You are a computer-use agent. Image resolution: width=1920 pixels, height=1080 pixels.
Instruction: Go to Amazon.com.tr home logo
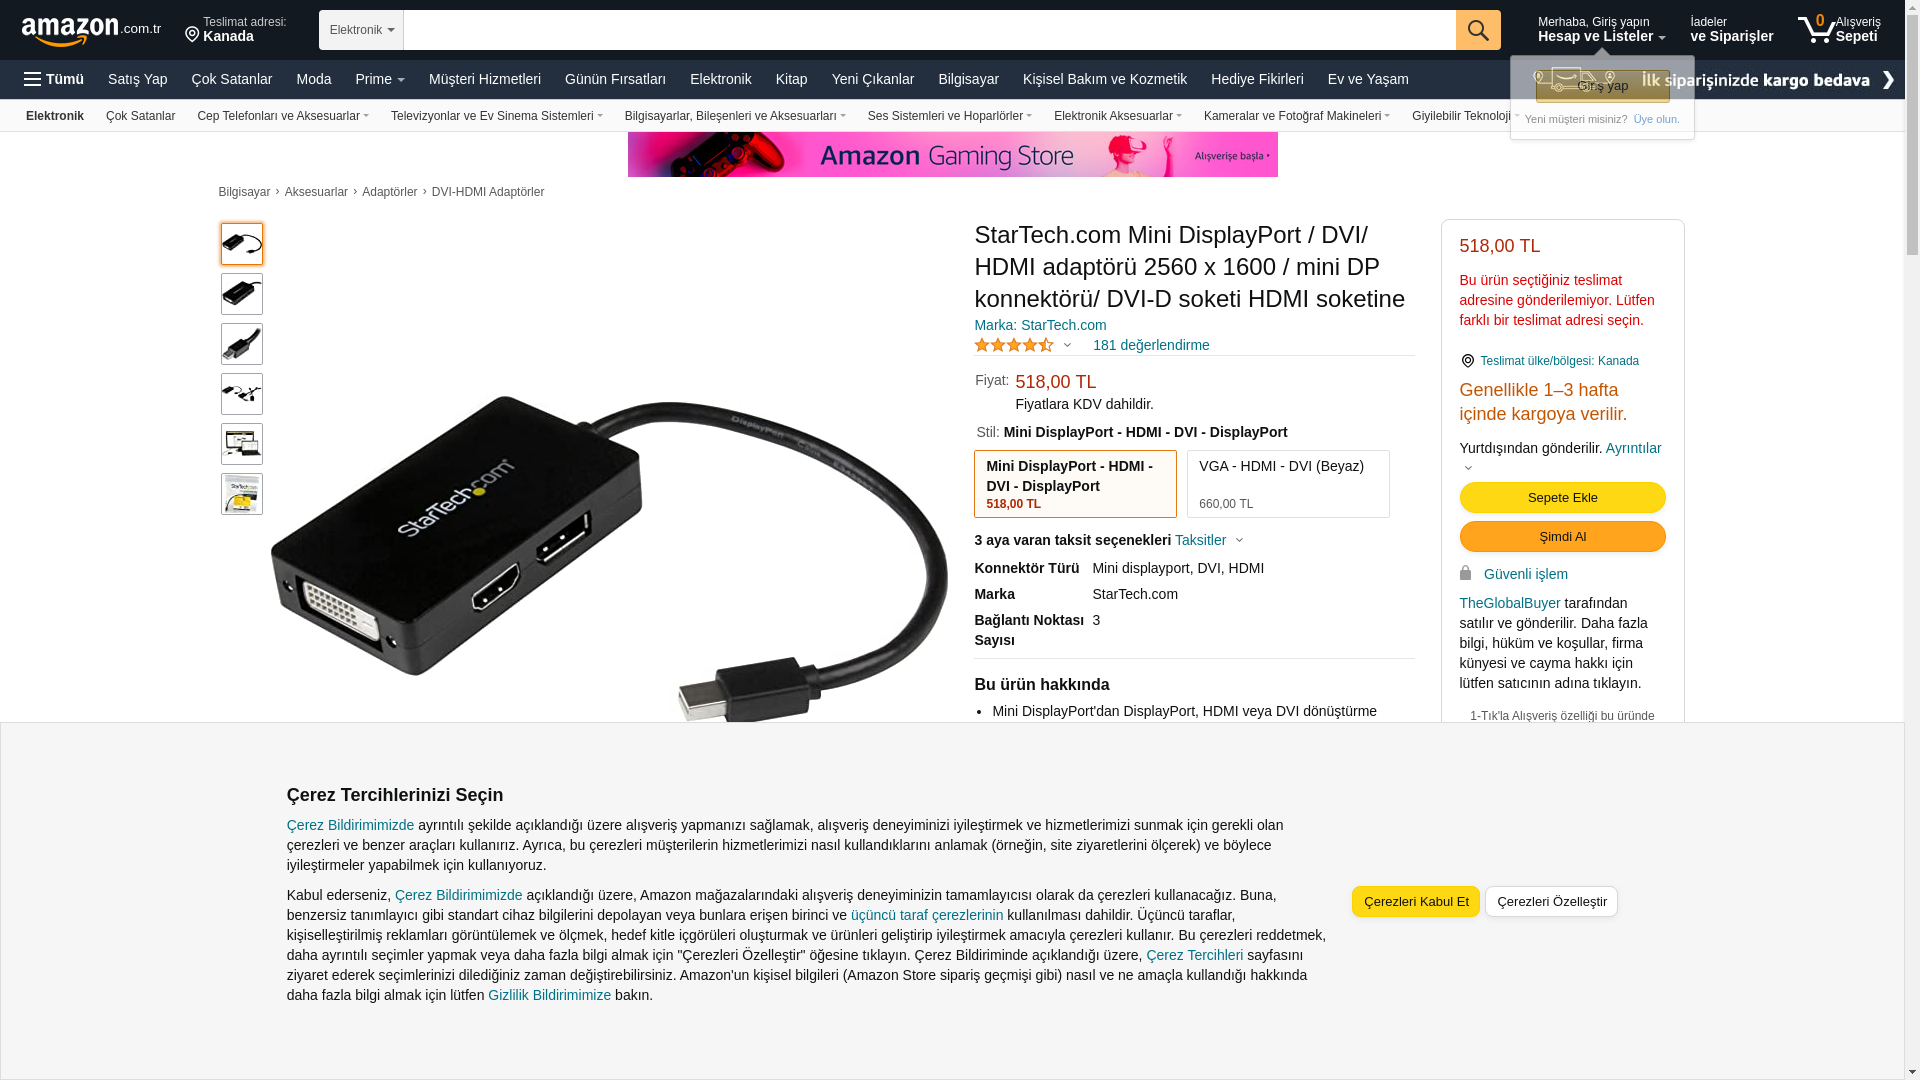pos(91,31)
